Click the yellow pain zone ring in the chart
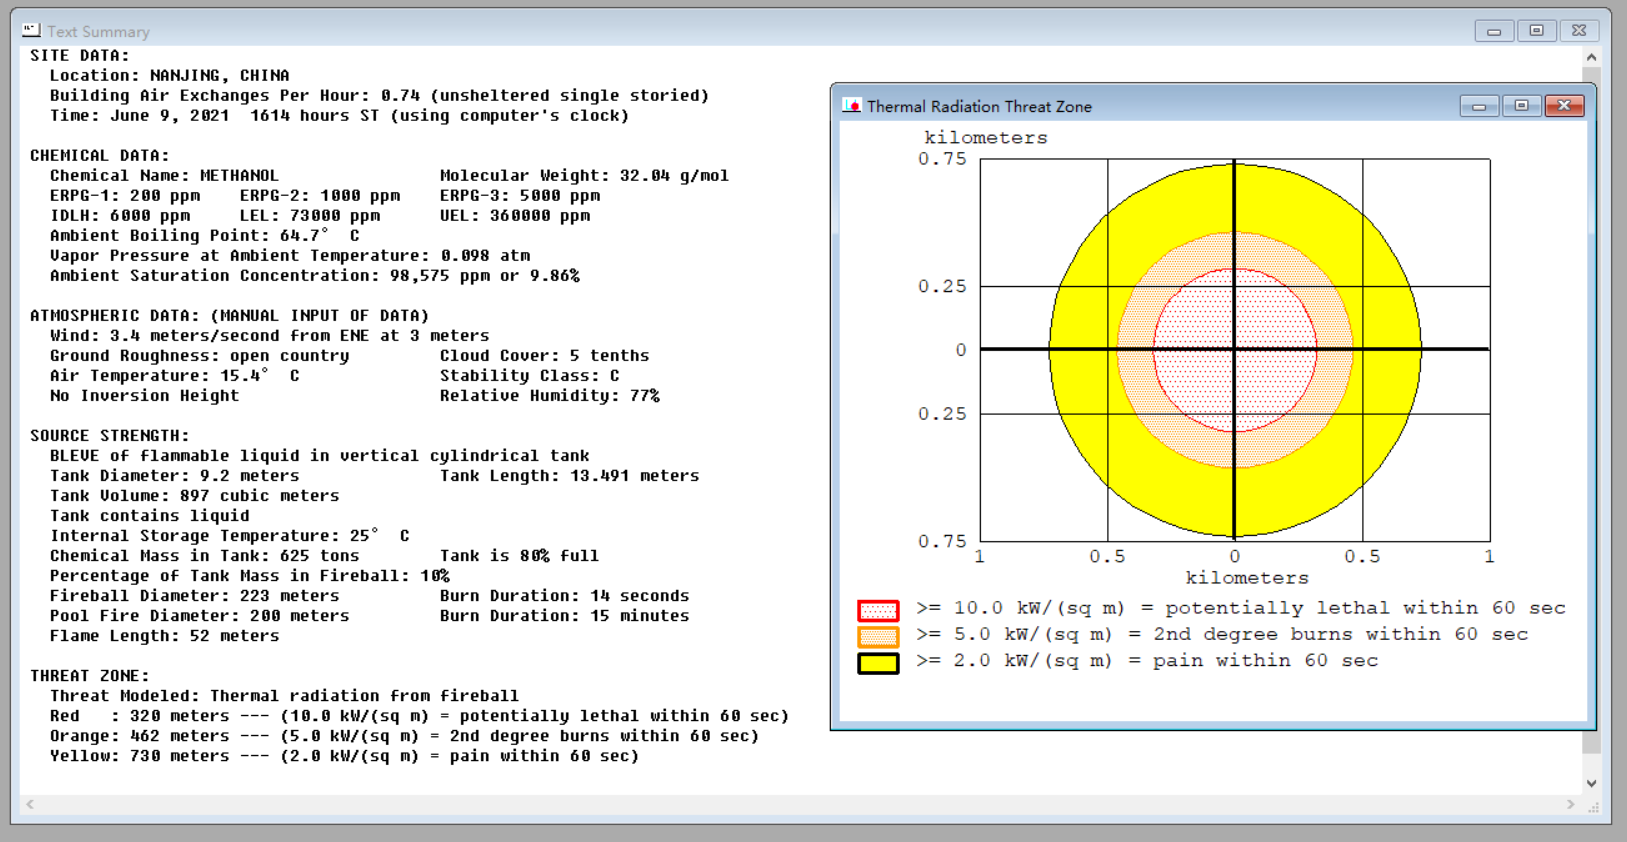Viewport: 1627px width, 842px height. (1235, 197)
